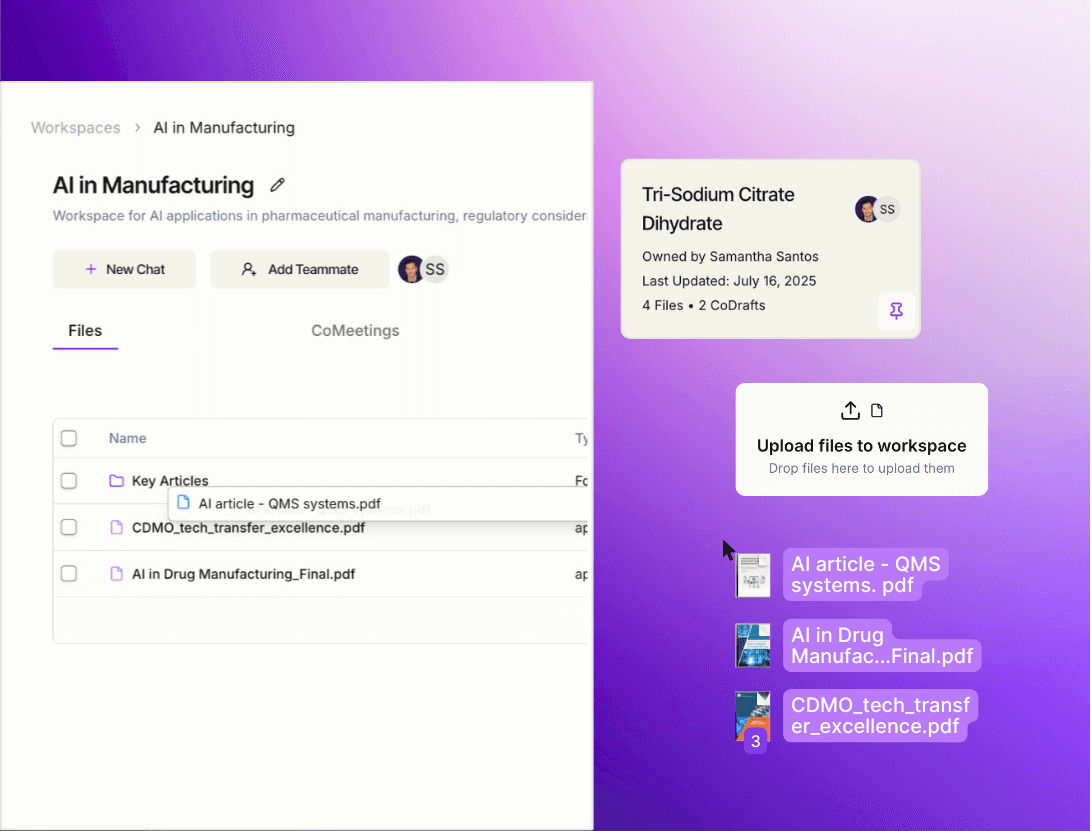The height and width of the screenshot is (831, 1091).
Task: Click the pencil edit icon beside workspace title
Action: click(277, 185)
